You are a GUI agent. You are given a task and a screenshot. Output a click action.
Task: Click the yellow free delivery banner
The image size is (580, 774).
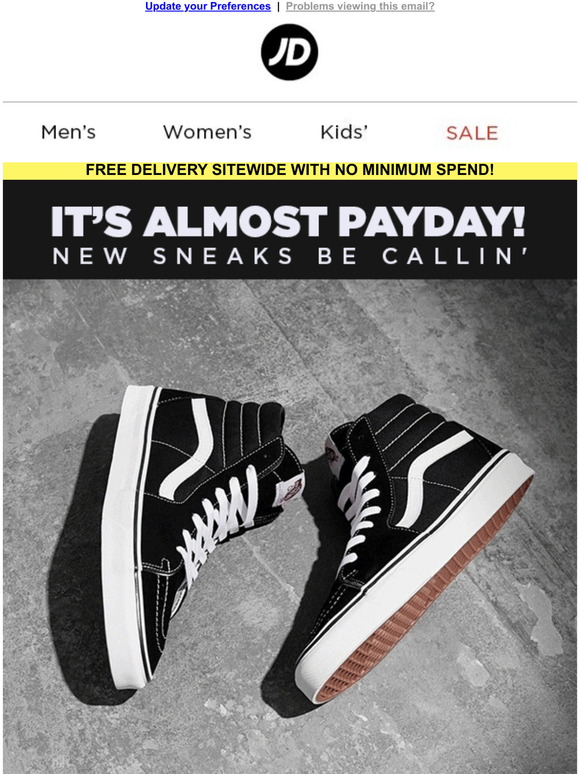(290, 170)
